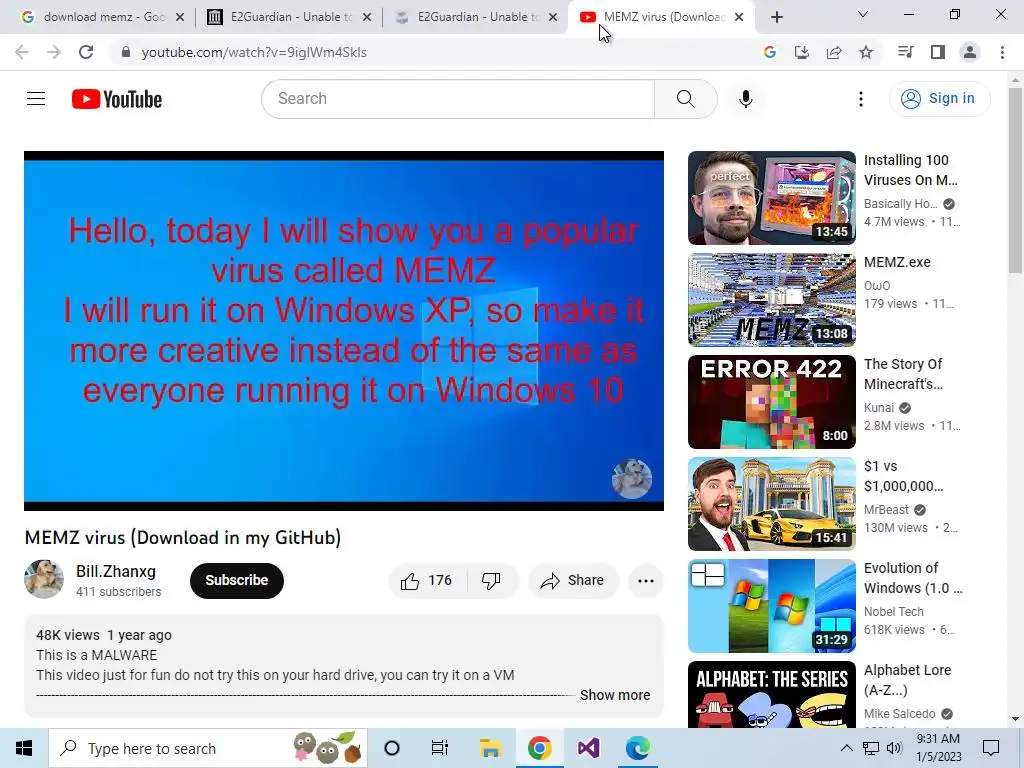Open YouTube settings three-dot menu
This screenshot has width=1024, height=768.
tap(861, 99)
